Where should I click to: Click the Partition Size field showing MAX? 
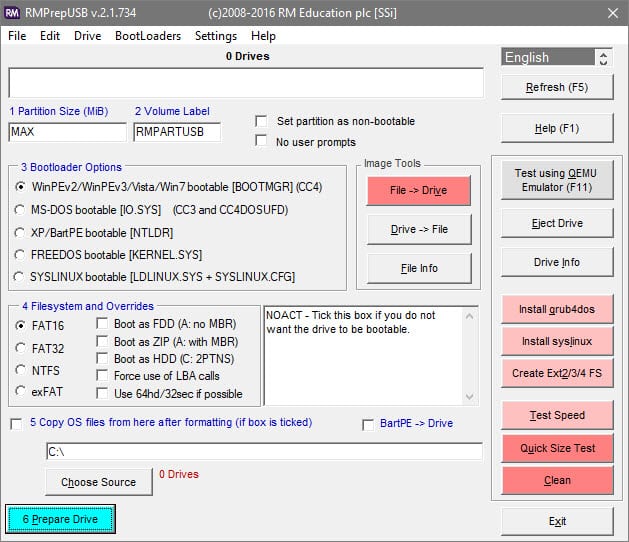click(67, 132)
